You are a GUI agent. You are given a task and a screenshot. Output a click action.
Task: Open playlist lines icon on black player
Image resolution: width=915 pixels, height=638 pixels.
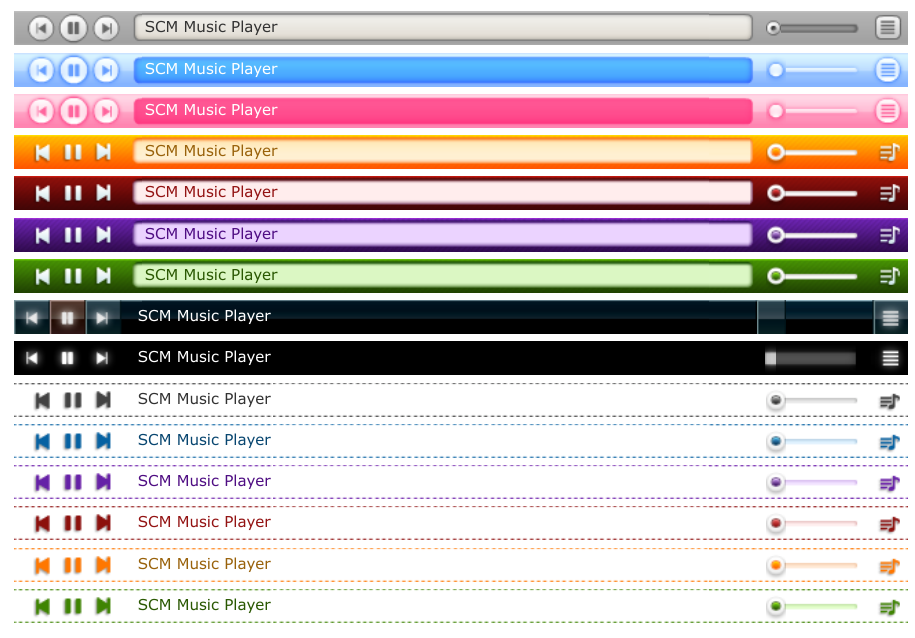(x=890, y=358)
